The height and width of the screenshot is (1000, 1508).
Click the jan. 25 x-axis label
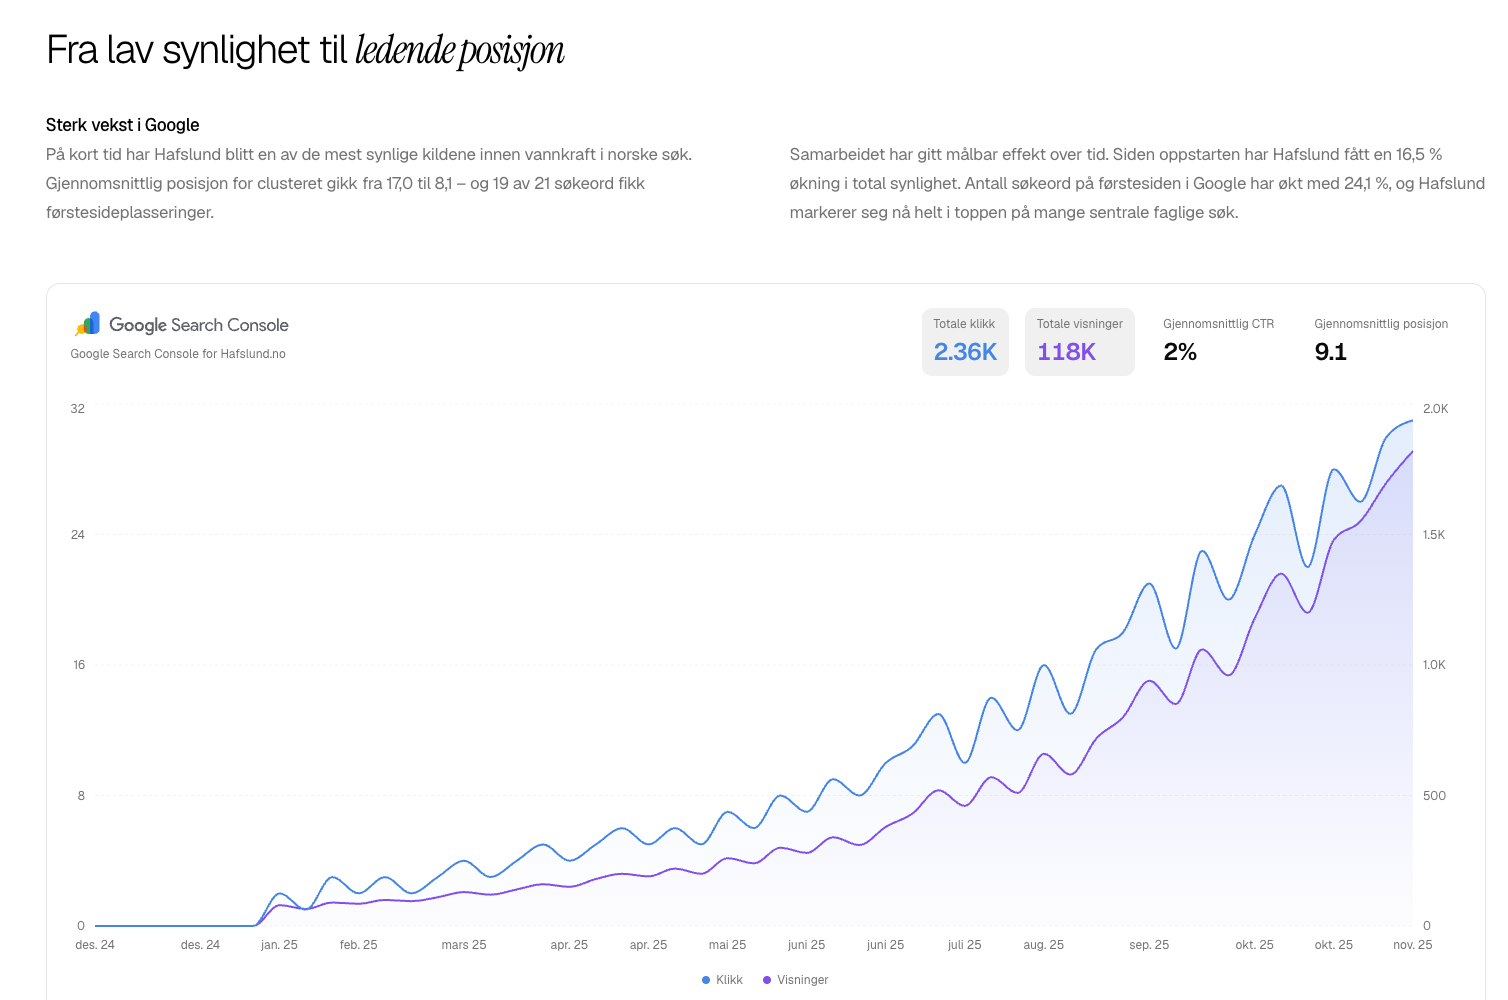(x=279, y=945)
